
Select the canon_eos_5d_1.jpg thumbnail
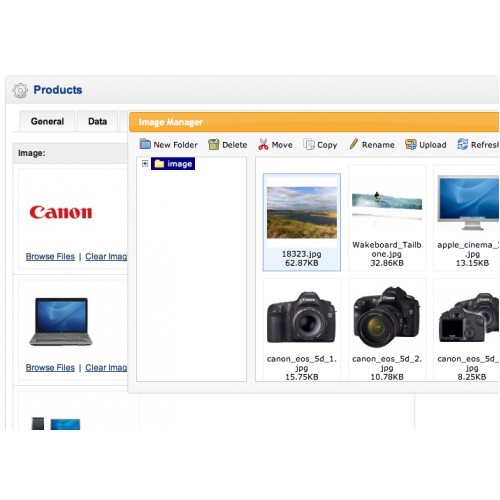pyautogui.click(x=302, y=330)
